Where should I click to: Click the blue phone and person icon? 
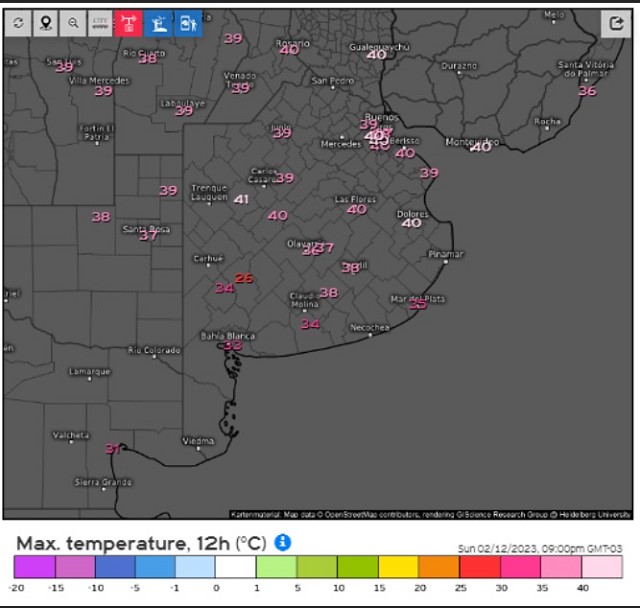187,23
